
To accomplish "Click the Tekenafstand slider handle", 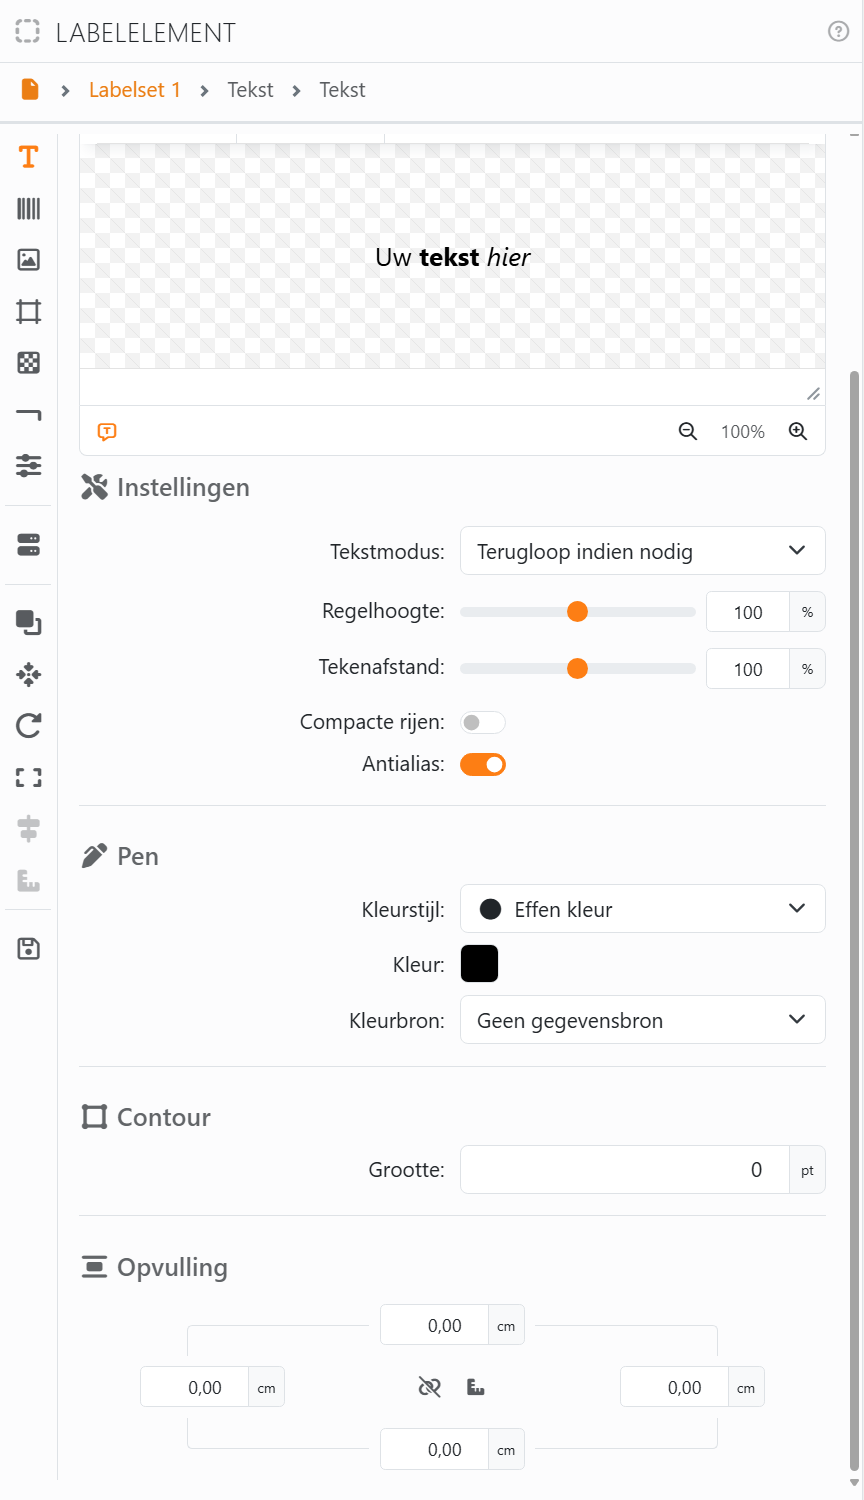I will (x=577, y=669).
